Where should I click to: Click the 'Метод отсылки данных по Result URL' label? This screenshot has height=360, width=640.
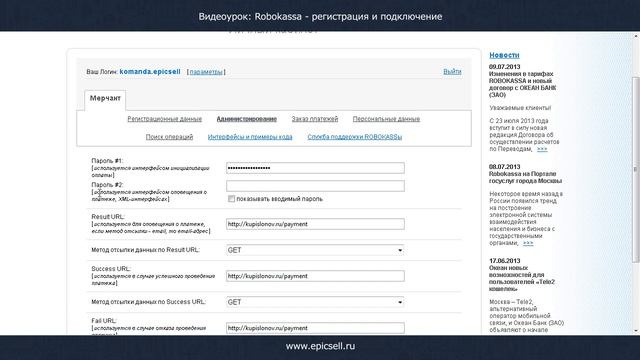(x=145, y=250)
